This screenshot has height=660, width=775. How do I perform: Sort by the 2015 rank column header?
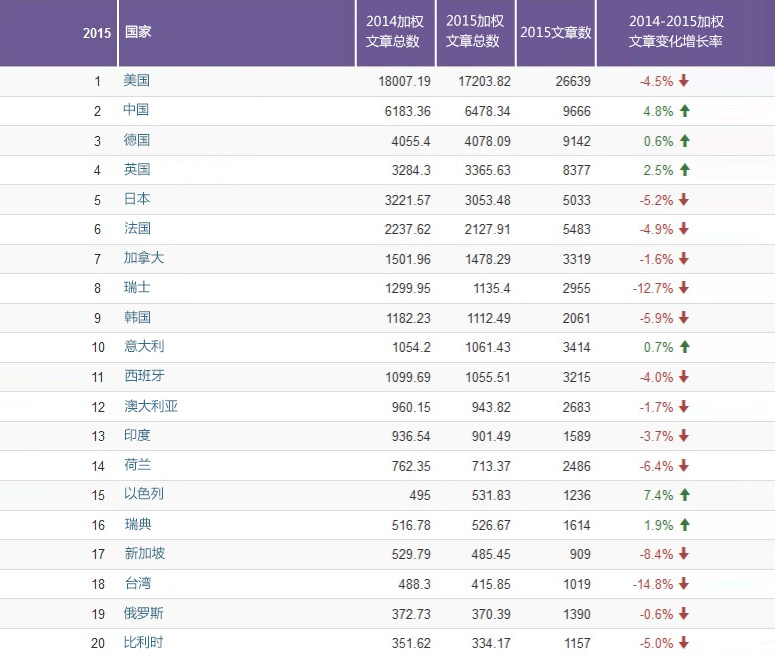click(97, 32)
